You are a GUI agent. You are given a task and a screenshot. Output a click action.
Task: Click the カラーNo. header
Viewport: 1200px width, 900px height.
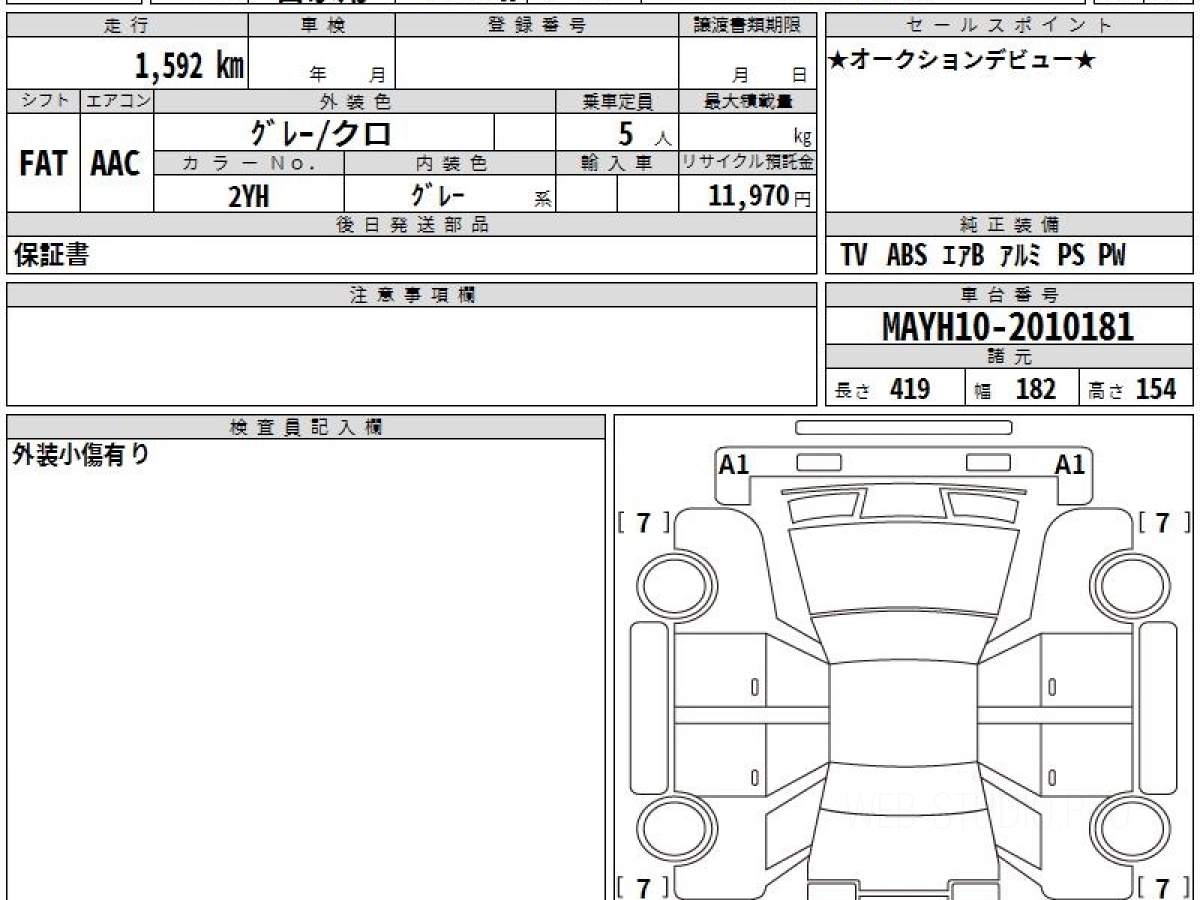click(x=250, y=163)
